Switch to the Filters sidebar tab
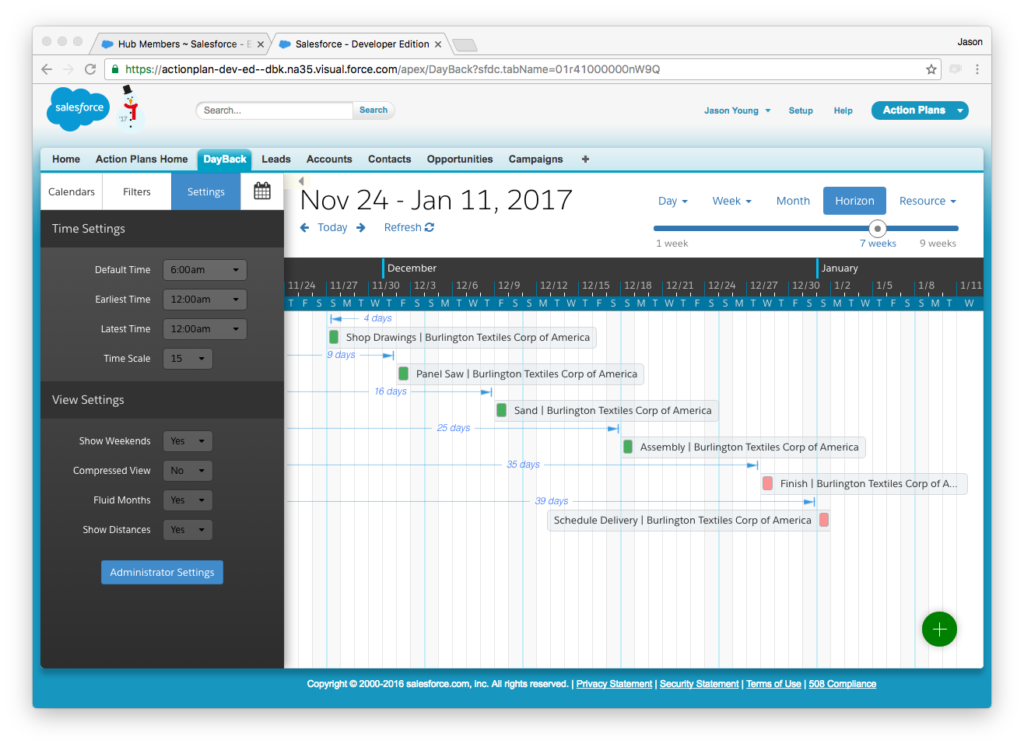 pos(136,191)
